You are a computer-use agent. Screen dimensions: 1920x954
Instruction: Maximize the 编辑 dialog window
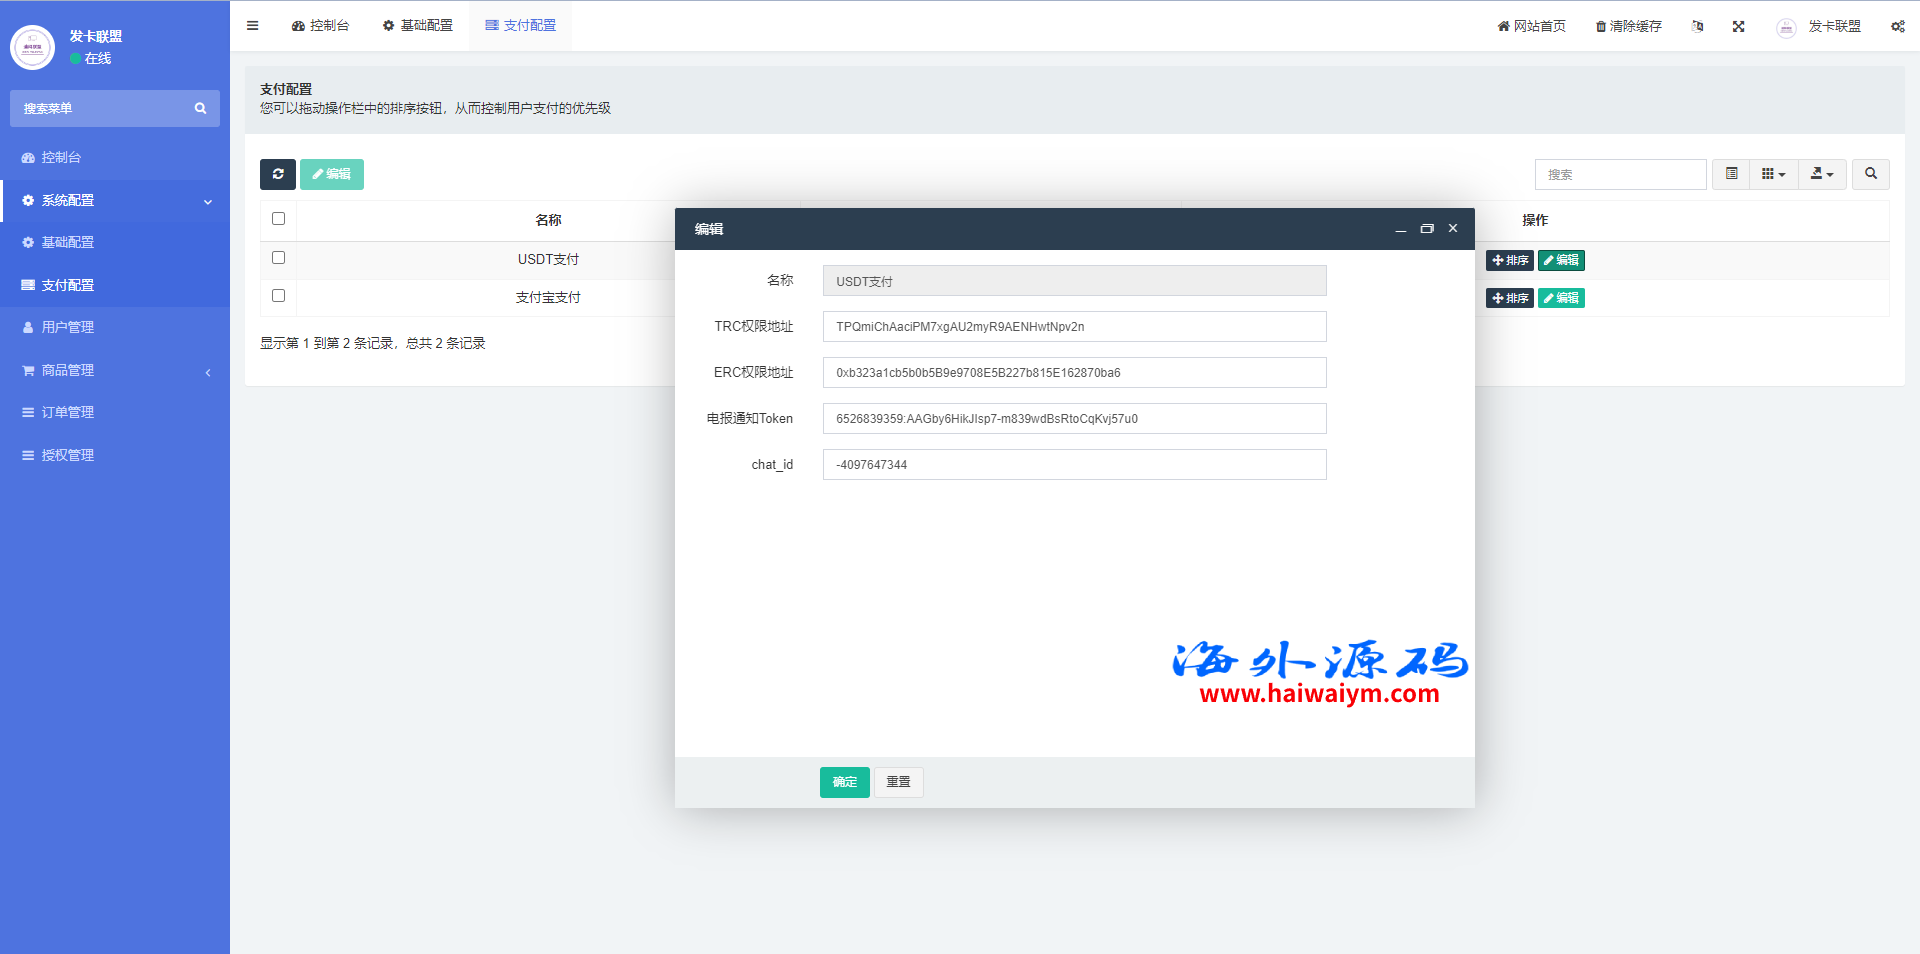tap(1427, 229)
